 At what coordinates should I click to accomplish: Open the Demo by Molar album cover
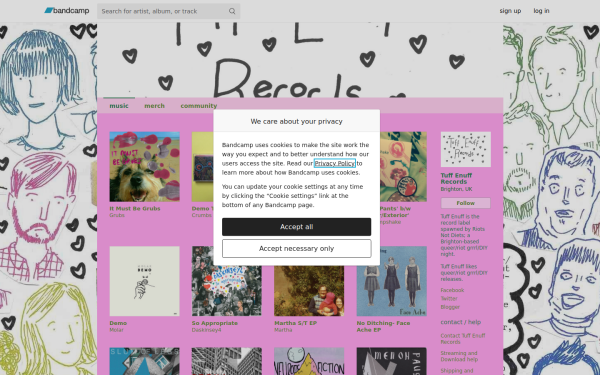144,281
